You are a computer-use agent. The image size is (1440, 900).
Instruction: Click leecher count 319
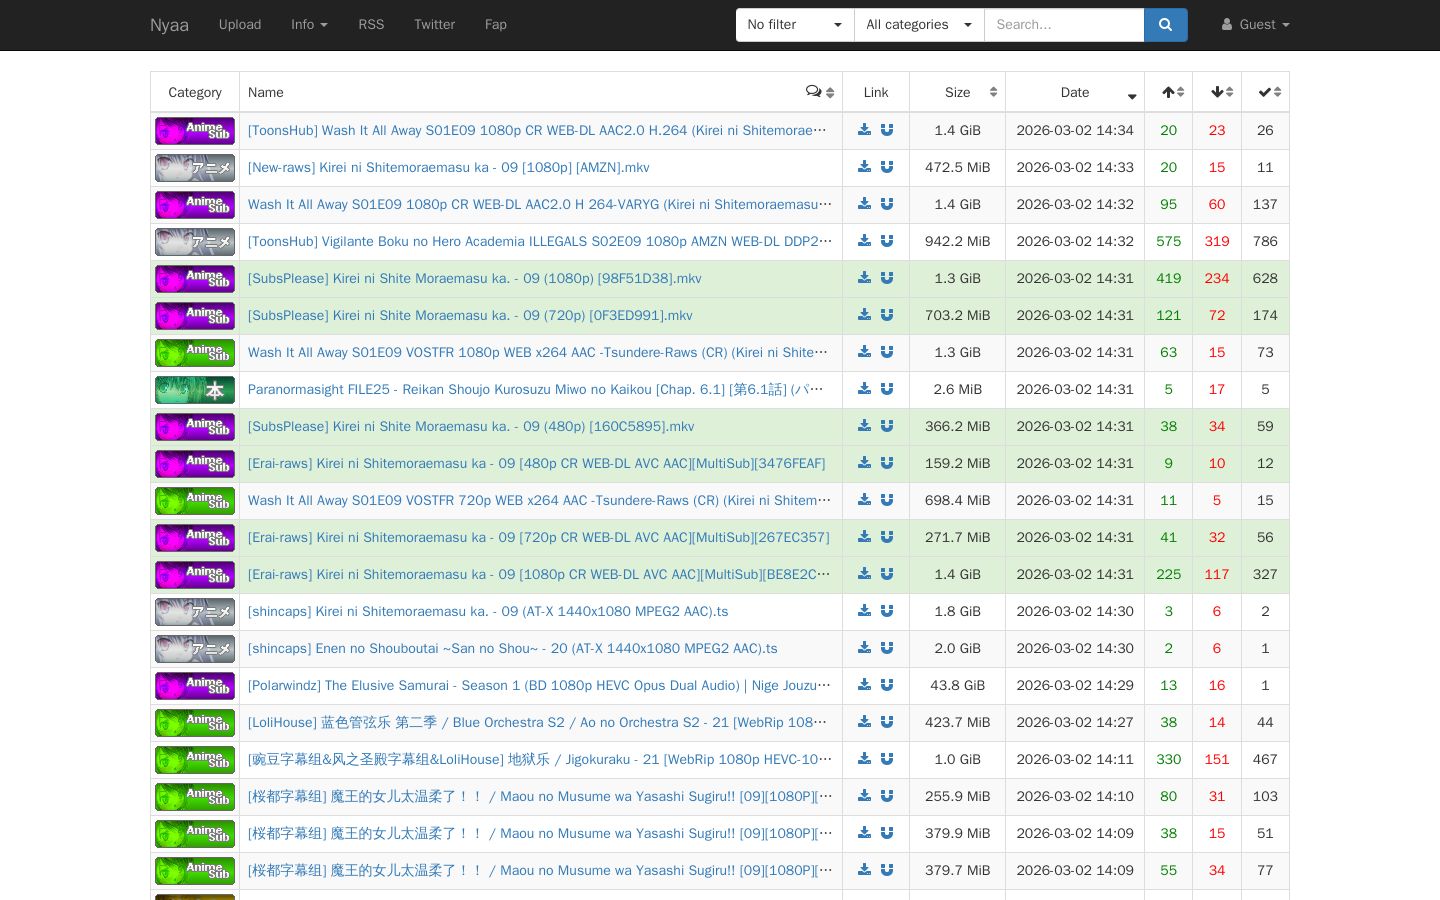click(1217, 241)
